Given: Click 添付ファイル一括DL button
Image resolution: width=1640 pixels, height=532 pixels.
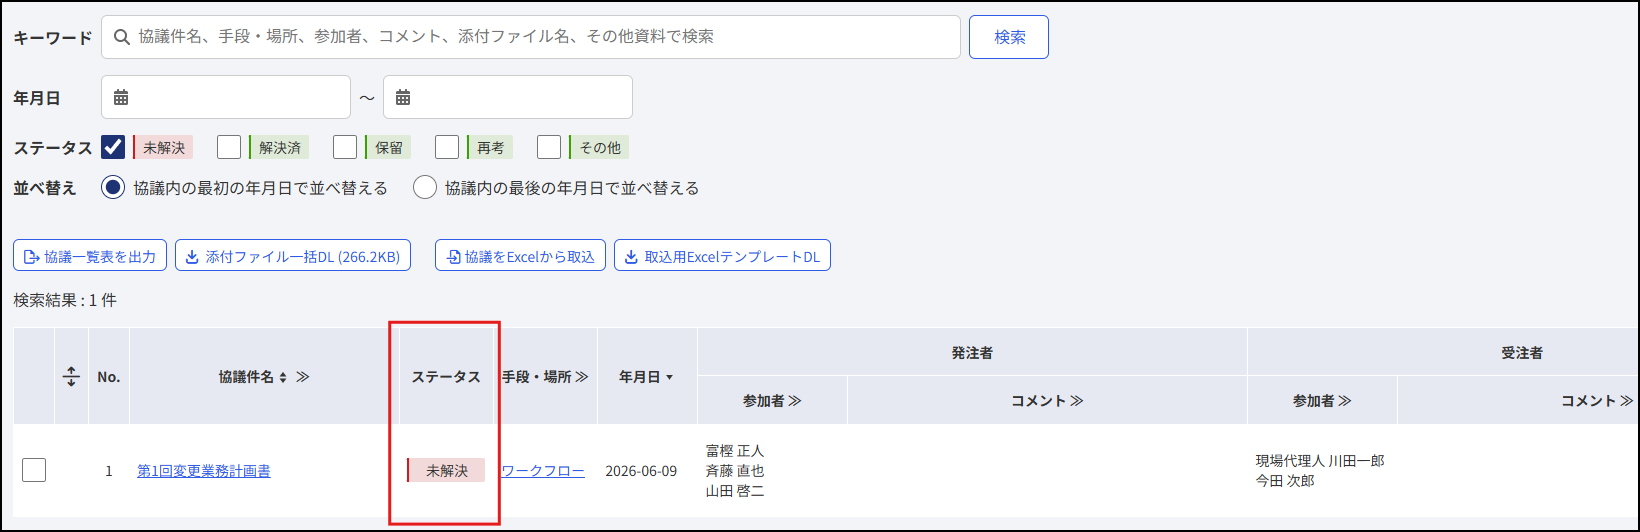Looking at the screenshot, I should [x=293, y=256].
